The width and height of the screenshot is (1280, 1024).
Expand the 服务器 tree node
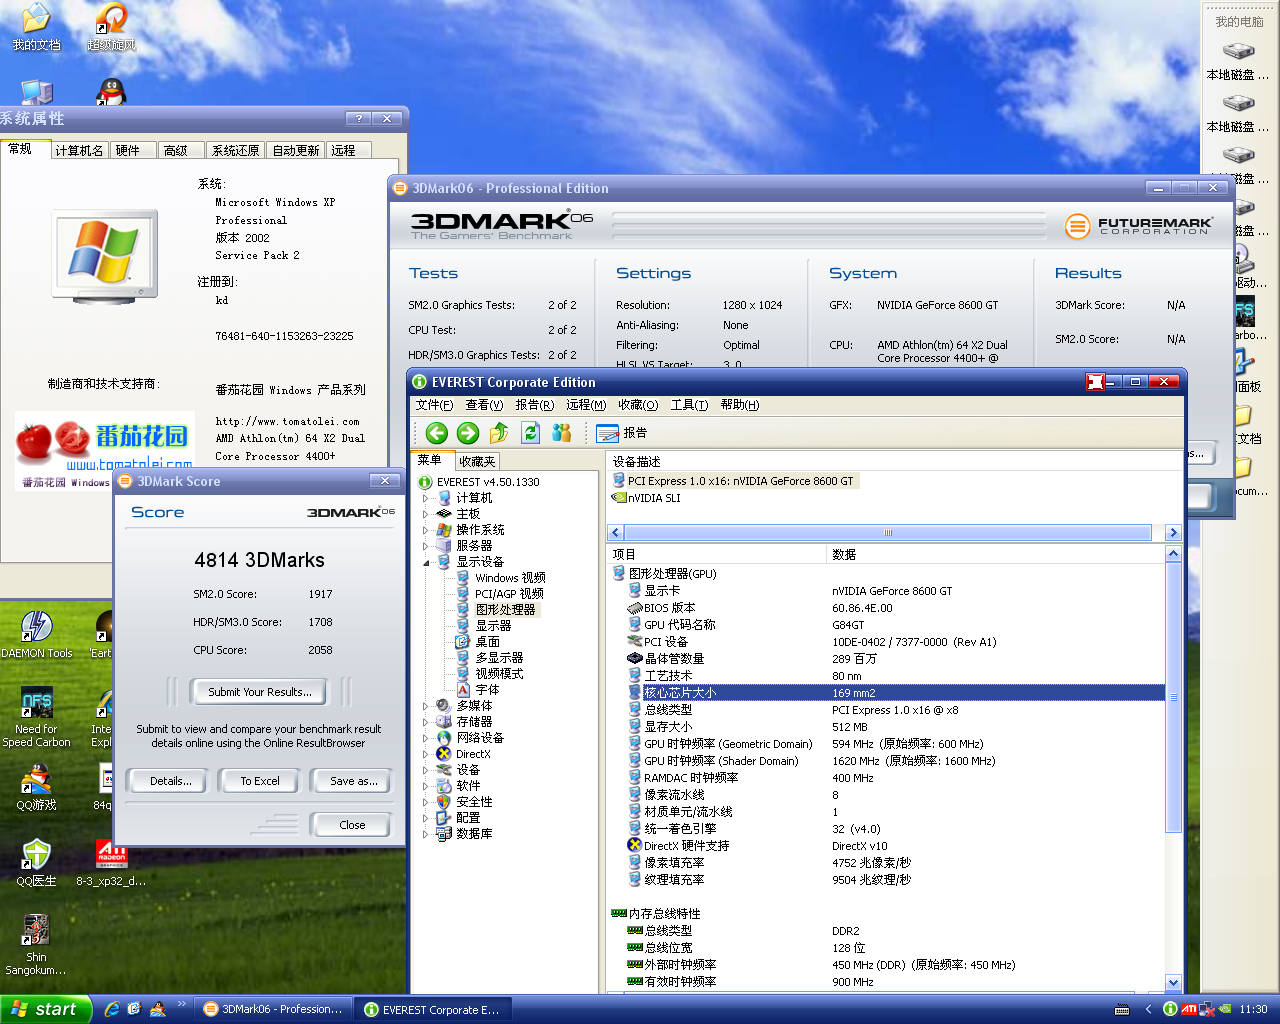pyautogui.click(x=425, y=546)
